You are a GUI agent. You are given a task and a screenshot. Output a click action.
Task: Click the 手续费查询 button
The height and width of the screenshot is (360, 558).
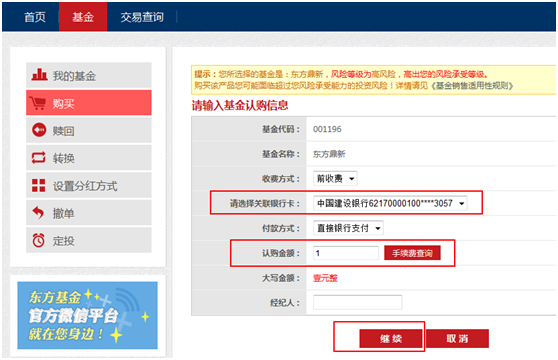(x=412, y=253)
